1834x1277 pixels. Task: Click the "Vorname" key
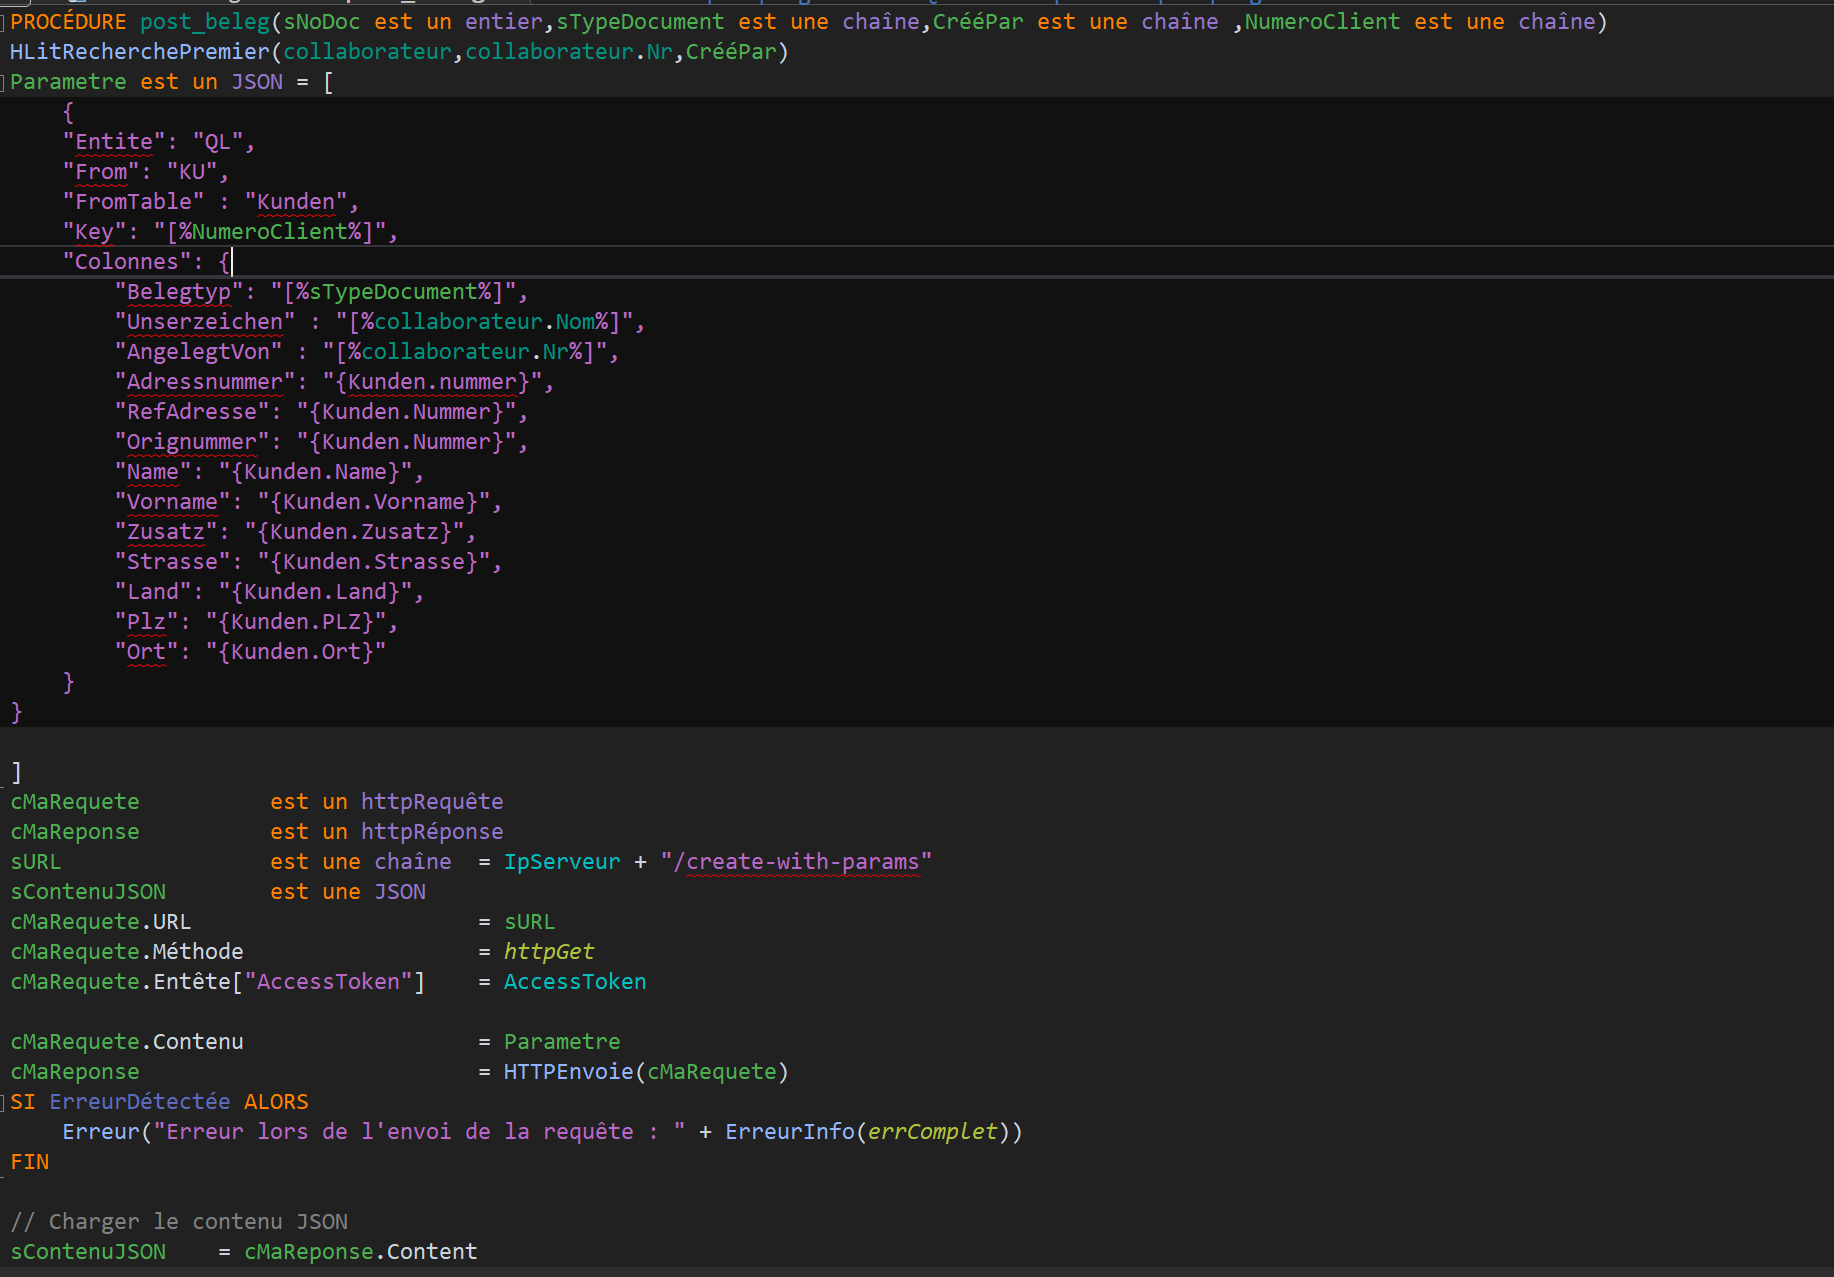tap(172, 502)
